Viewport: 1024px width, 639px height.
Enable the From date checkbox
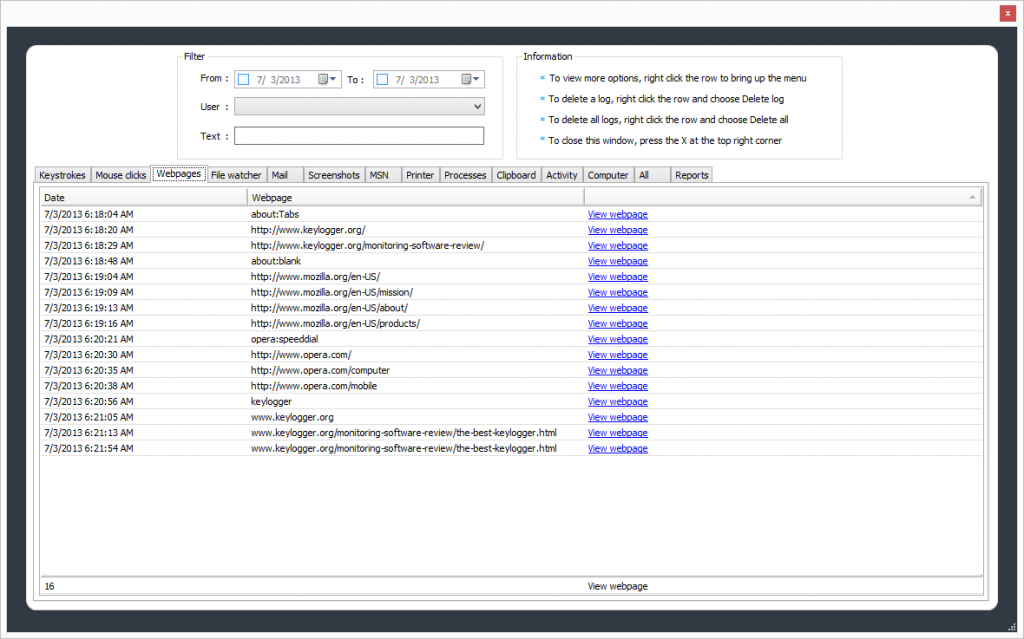(243, 80)
